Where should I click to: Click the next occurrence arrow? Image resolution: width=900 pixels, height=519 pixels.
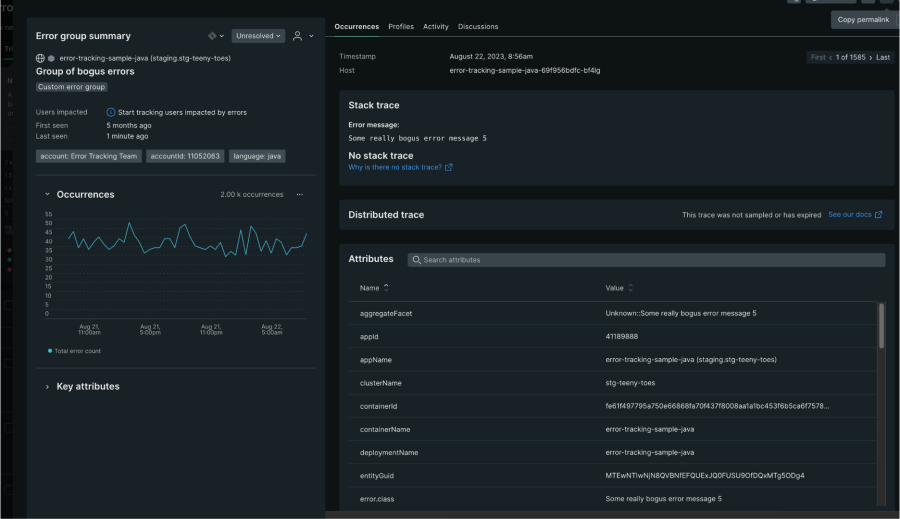click(x=871, y=57)
